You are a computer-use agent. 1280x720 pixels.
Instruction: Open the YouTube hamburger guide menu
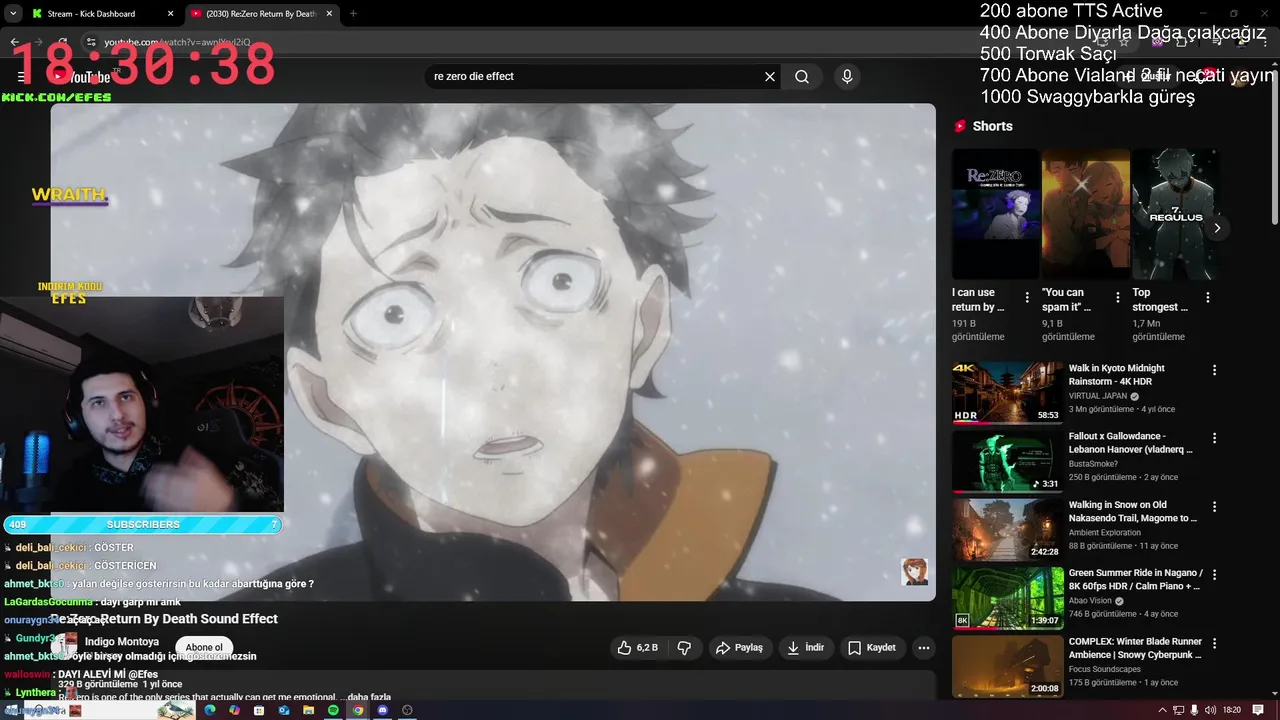click(21, 77)
